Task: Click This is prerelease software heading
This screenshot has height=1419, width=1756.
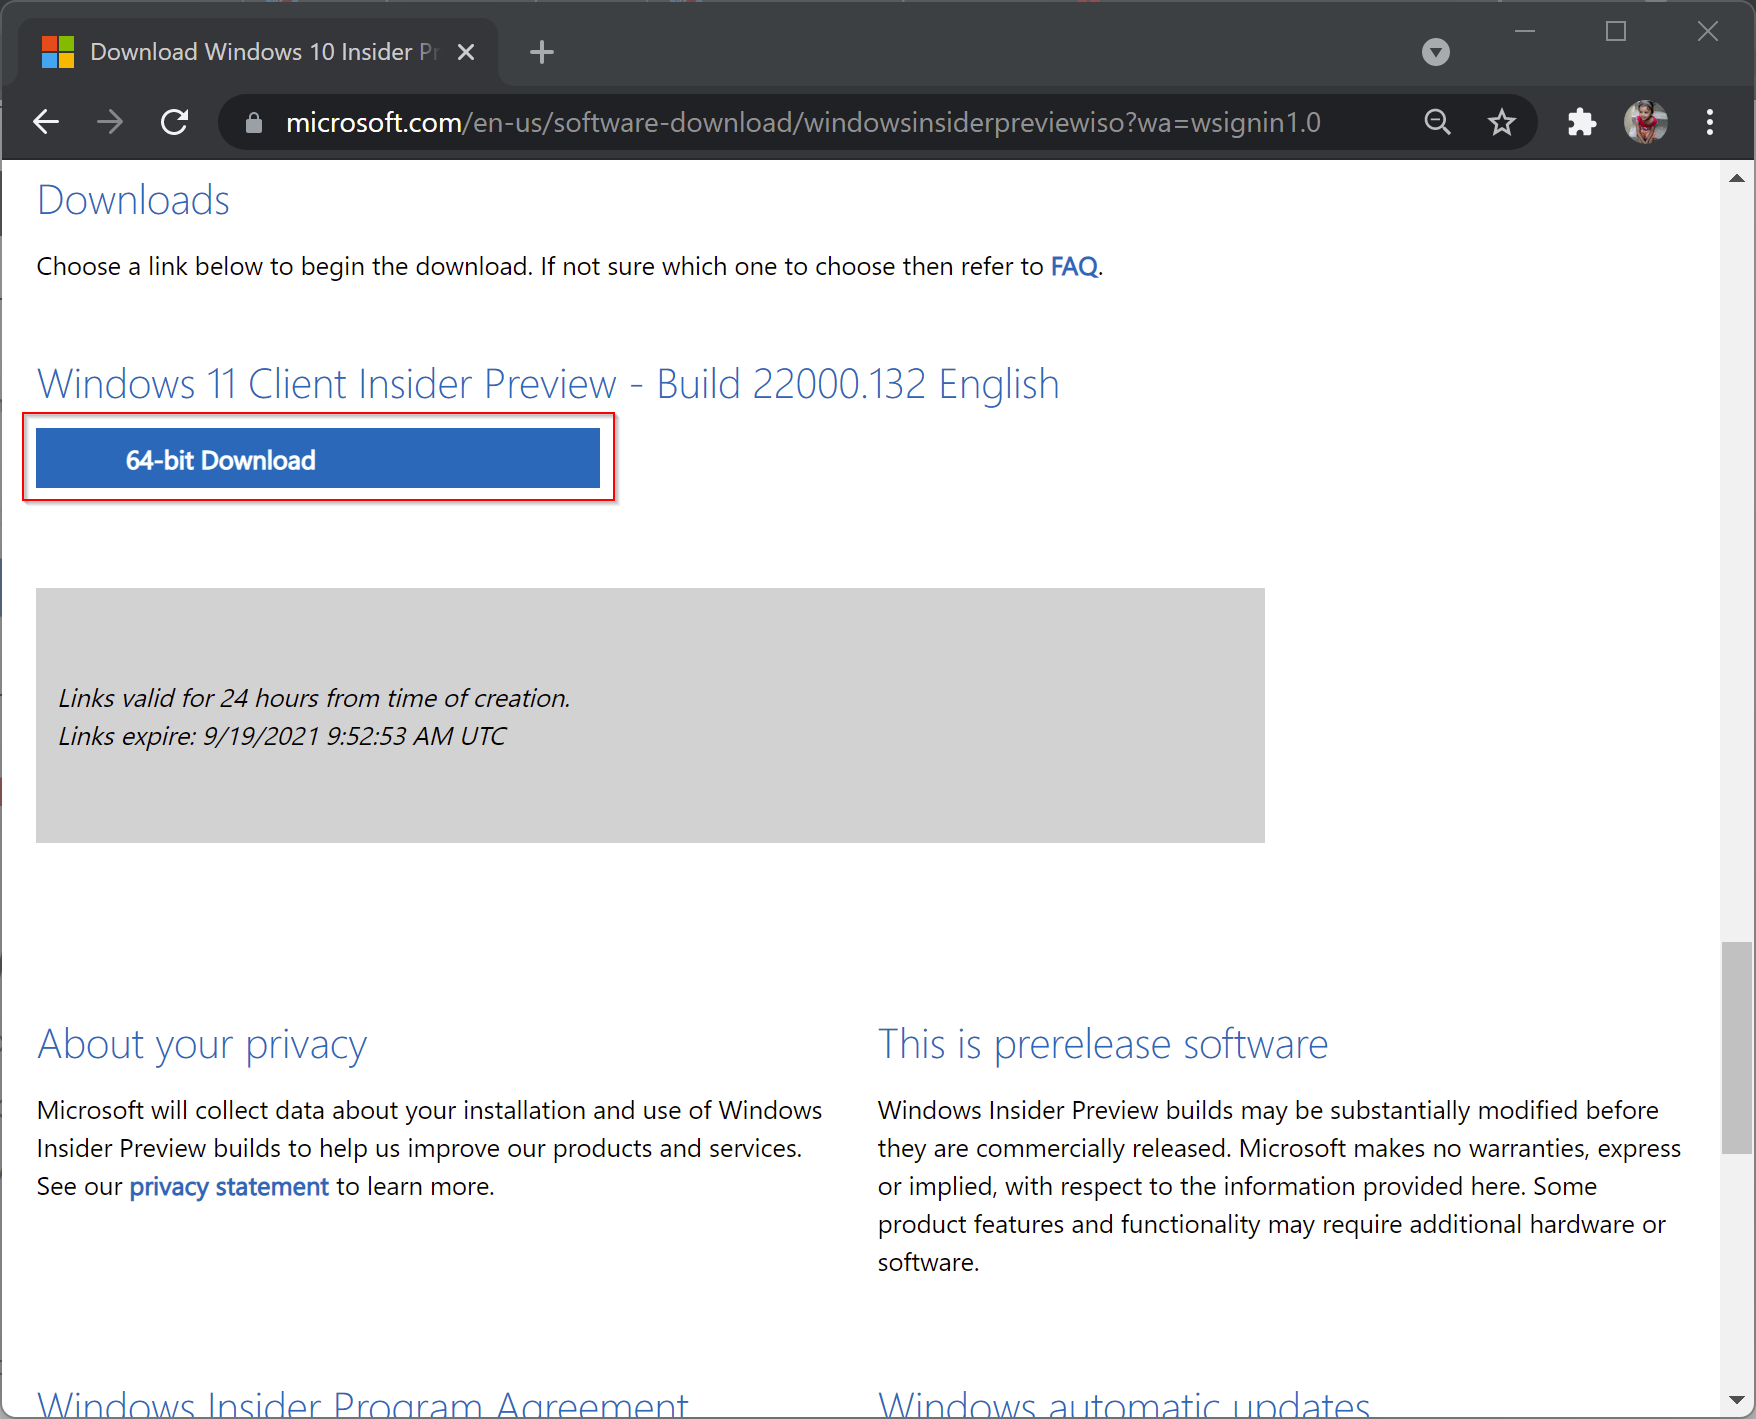Action: [x=1103, y=1044]
